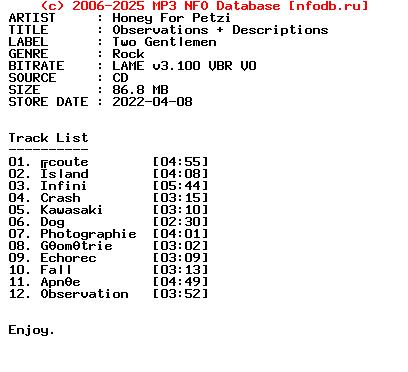Select label value 'Two Gentlemen'
408x372 pixels.
tap(165, 42)
